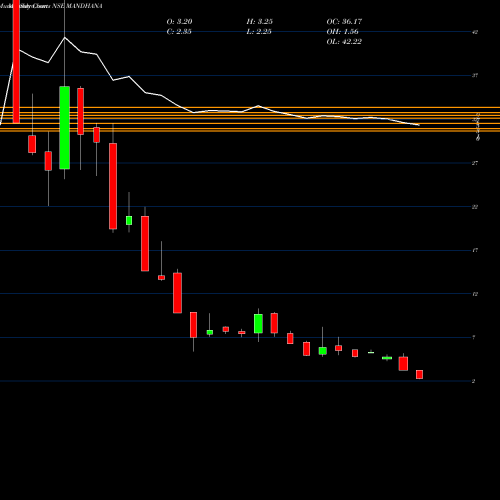Click the 2 price axis label
The width and height of the screenshot is (500, 500).
[x=473, y=381]
